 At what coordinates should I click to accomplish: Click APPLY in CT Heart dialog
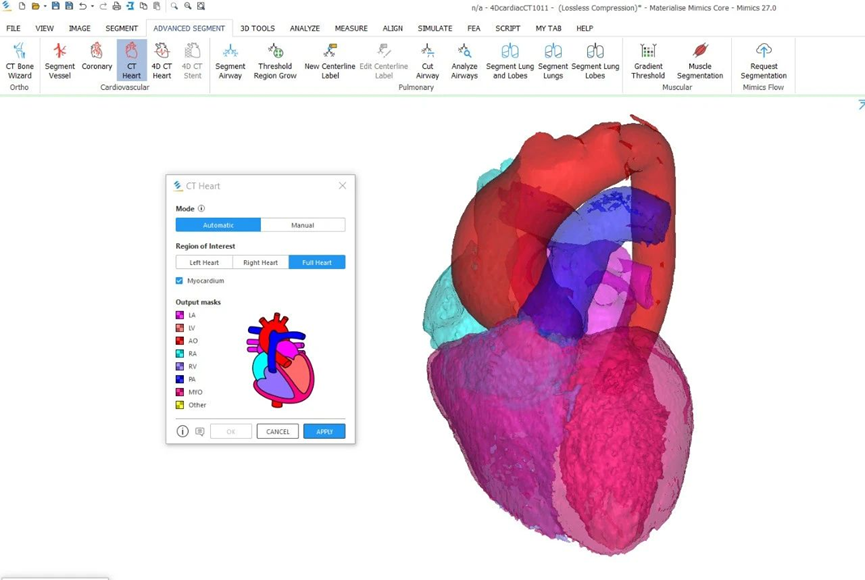[324, 432]
